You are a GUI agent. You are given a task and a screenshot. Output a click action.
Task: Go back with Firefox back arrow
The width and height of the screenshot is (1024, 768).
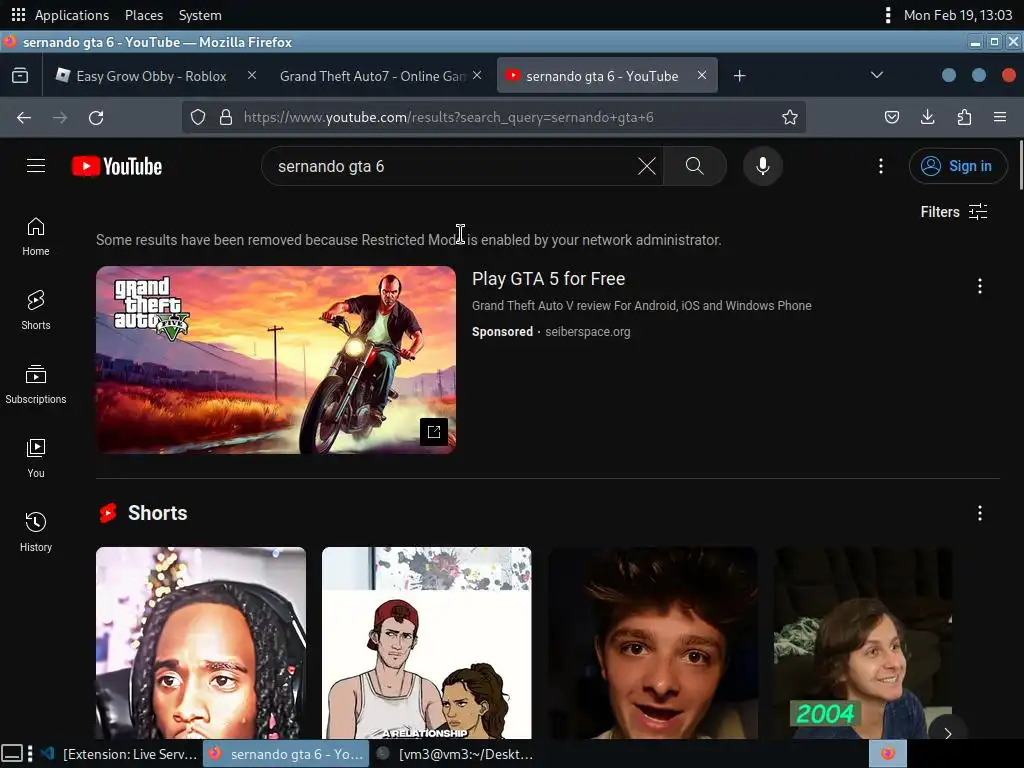pos(24,118)
